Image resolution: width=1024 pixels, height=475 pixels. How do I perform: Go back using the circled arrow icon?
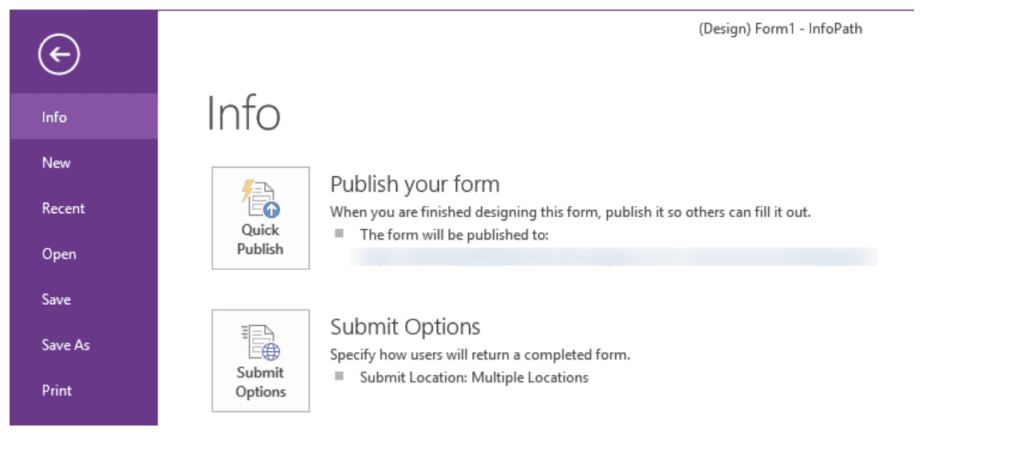click(x=59, y=55)
